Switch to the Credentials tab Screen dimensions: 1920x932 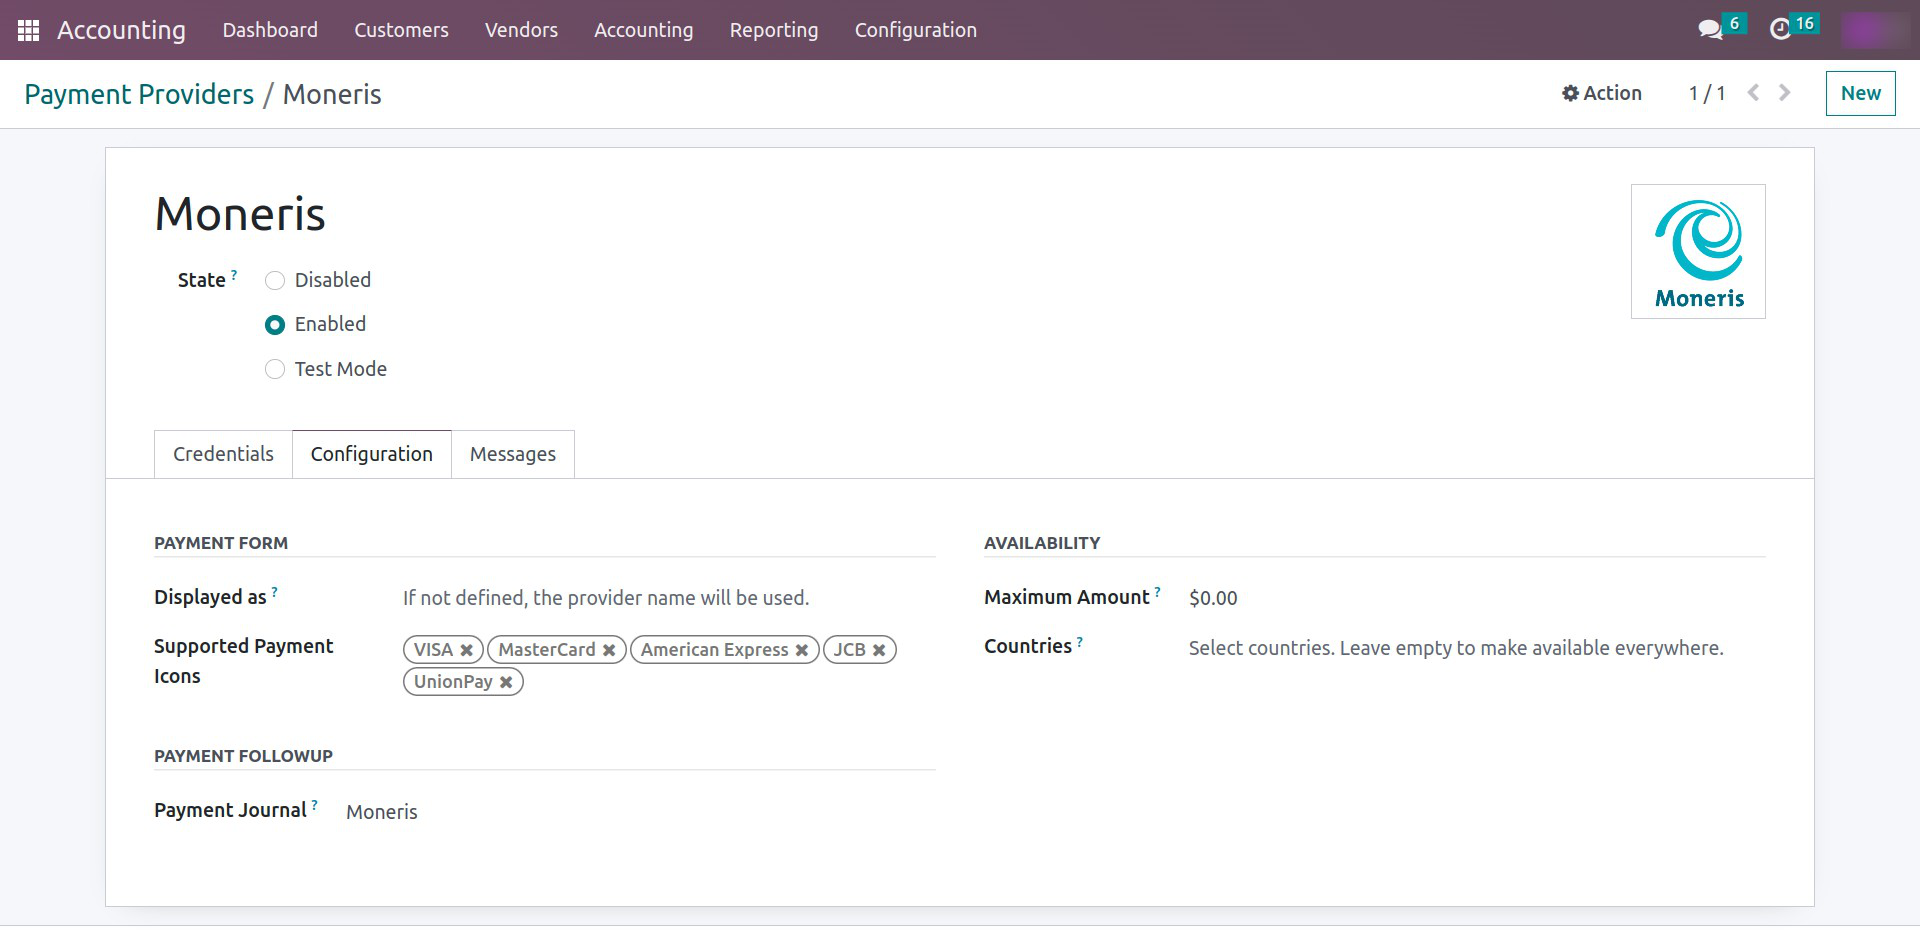point(223,454)
